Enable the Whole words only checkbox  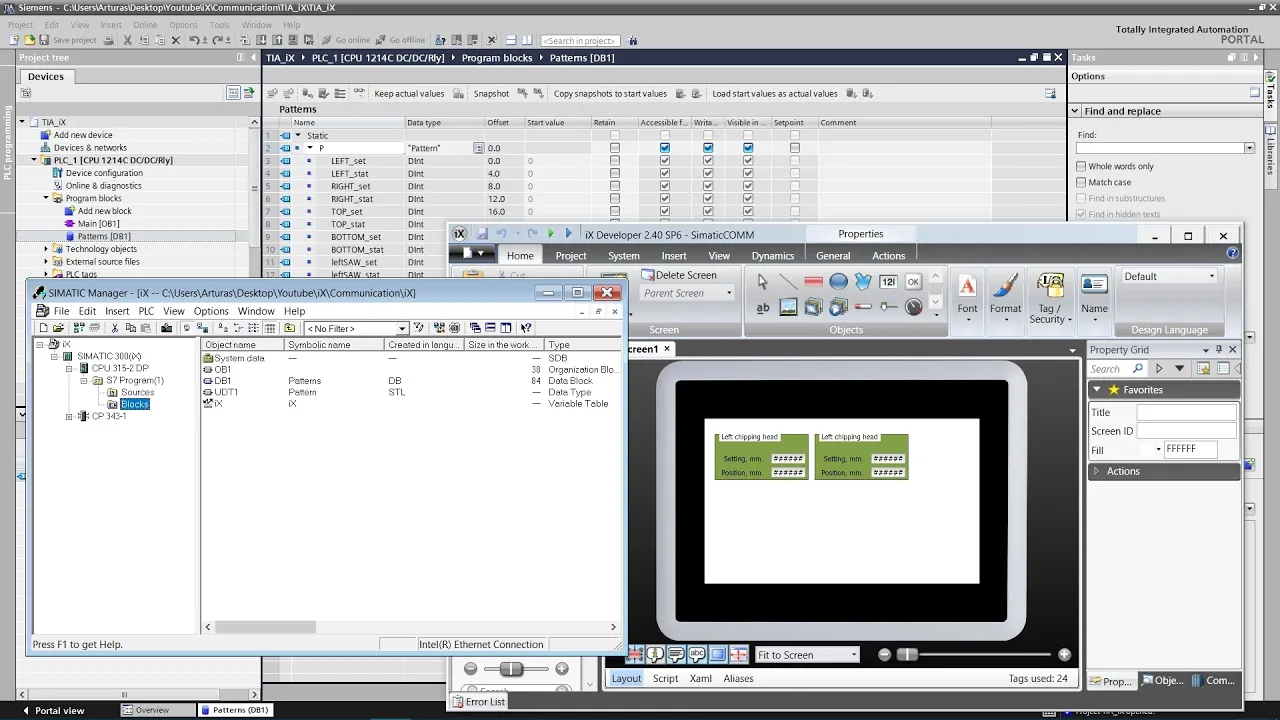[x=1081, y=166]
